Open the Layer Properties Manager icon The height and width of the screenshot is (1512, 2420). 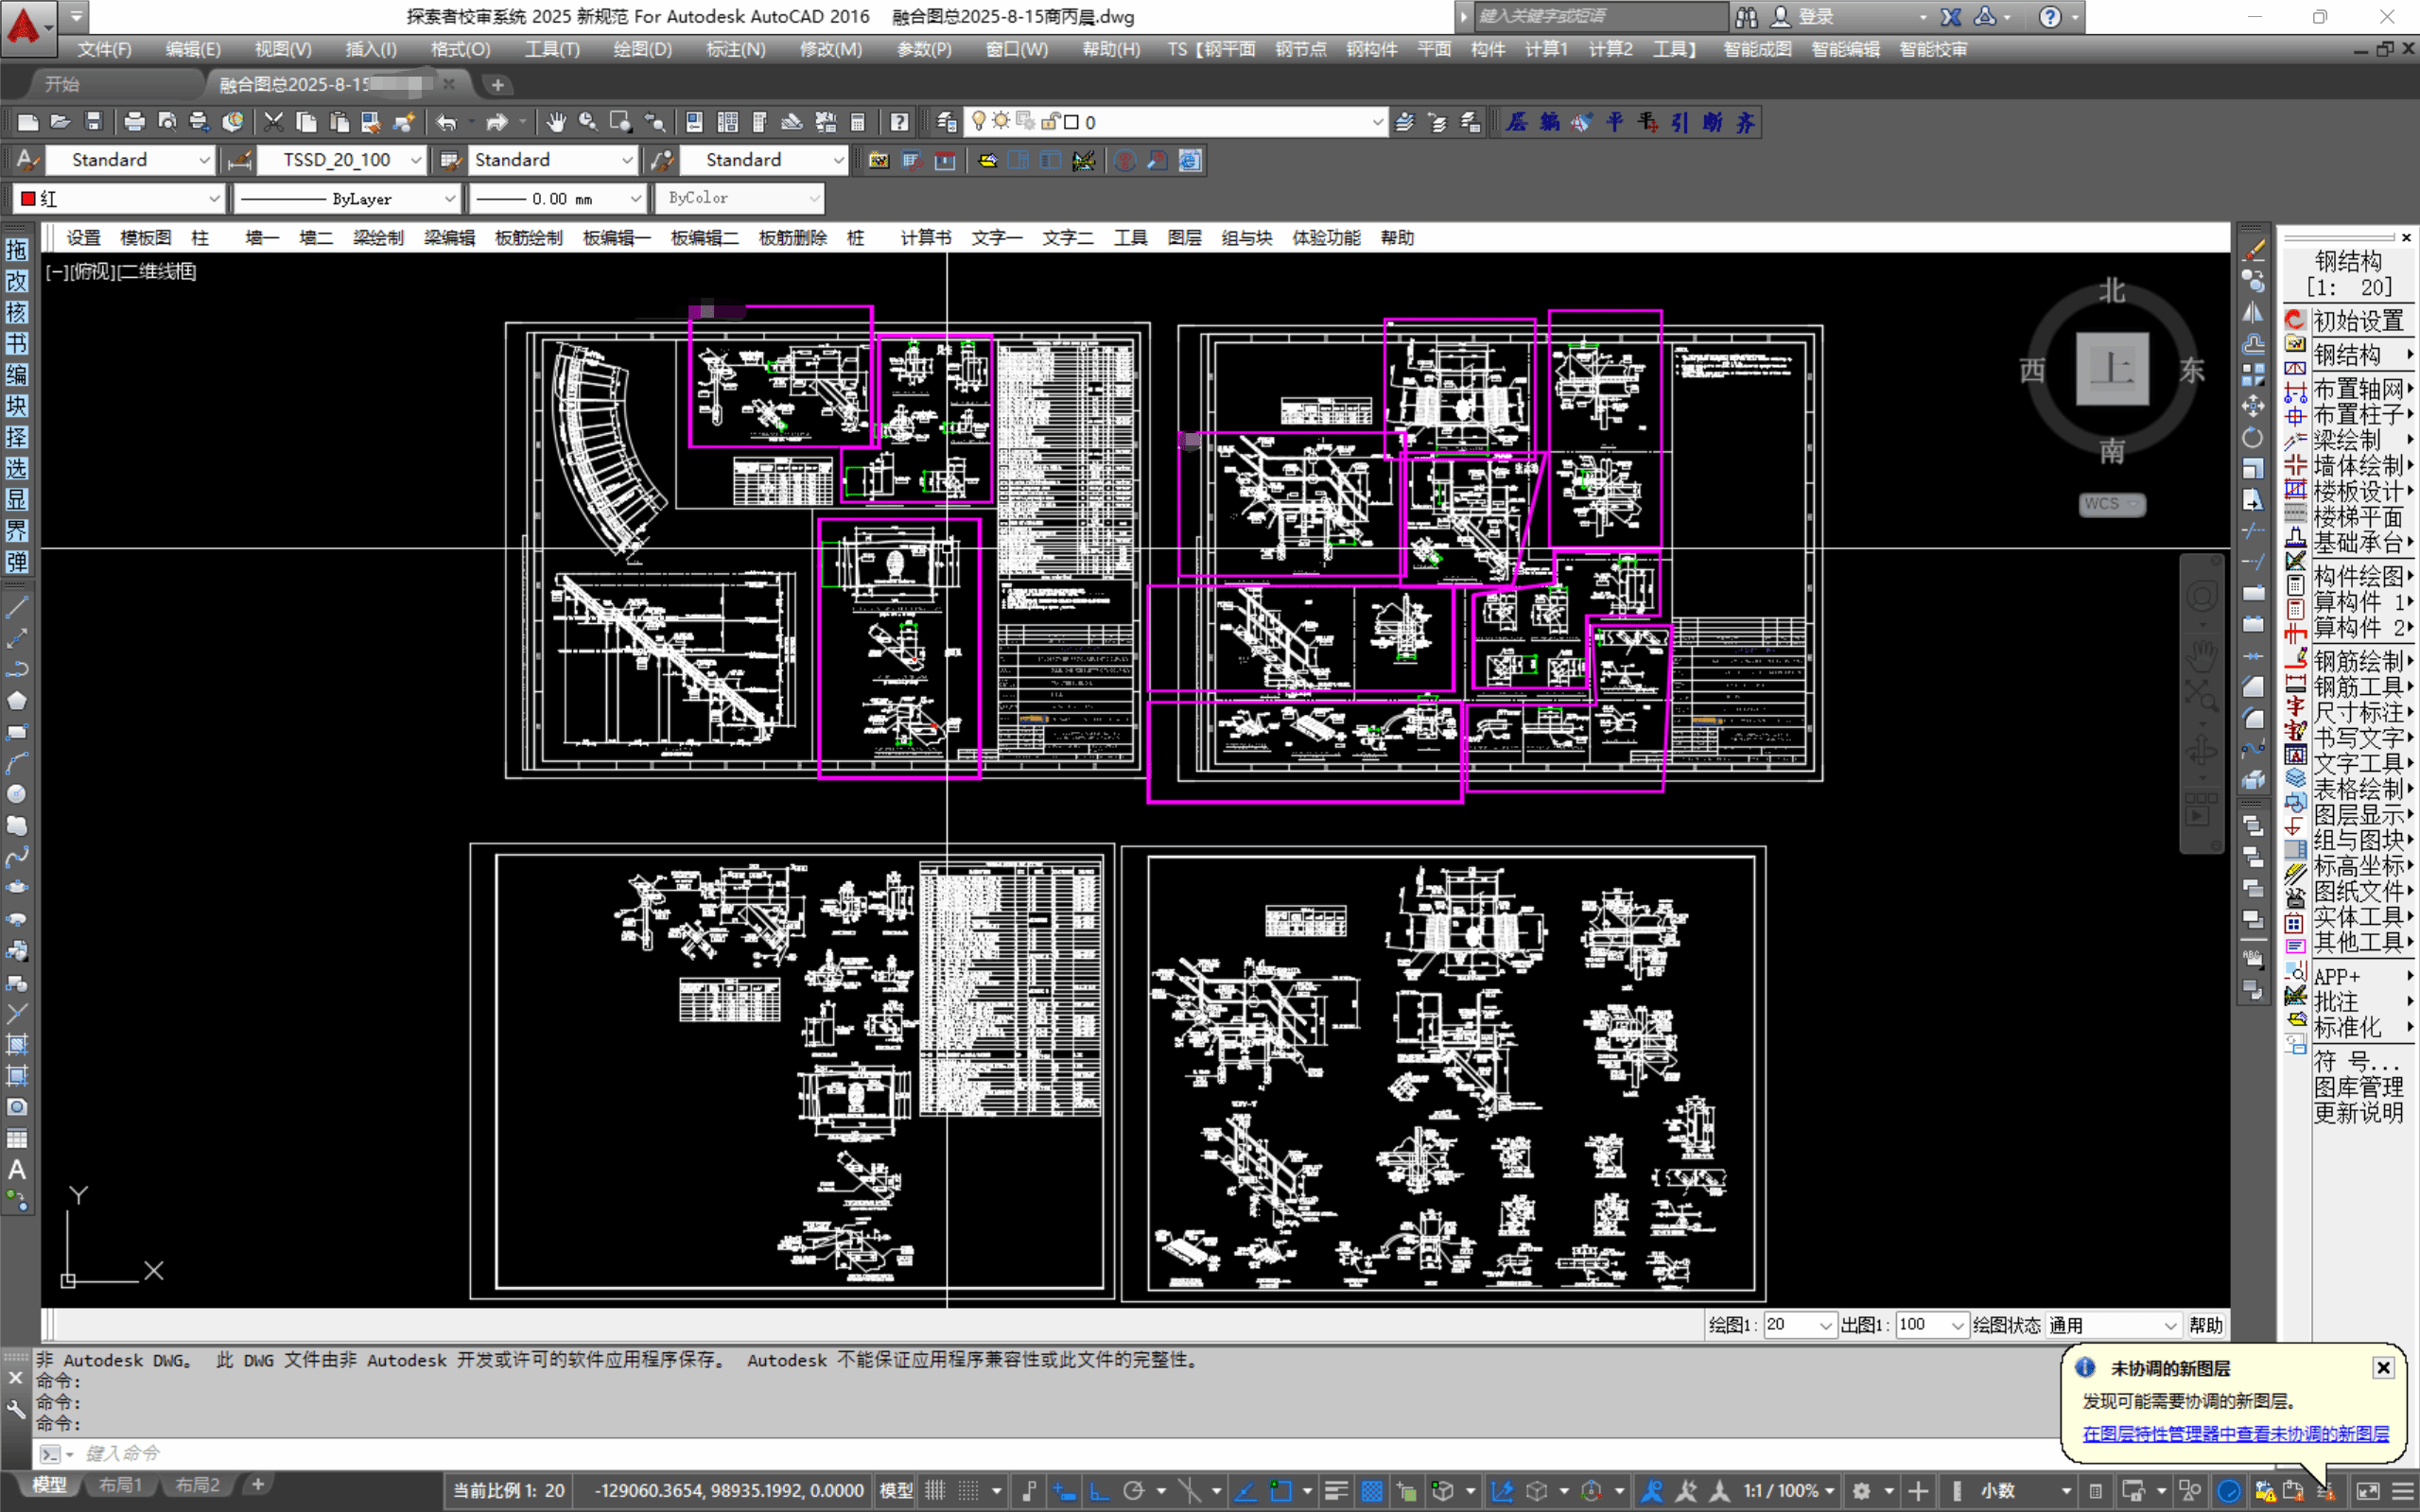[946, 122]
